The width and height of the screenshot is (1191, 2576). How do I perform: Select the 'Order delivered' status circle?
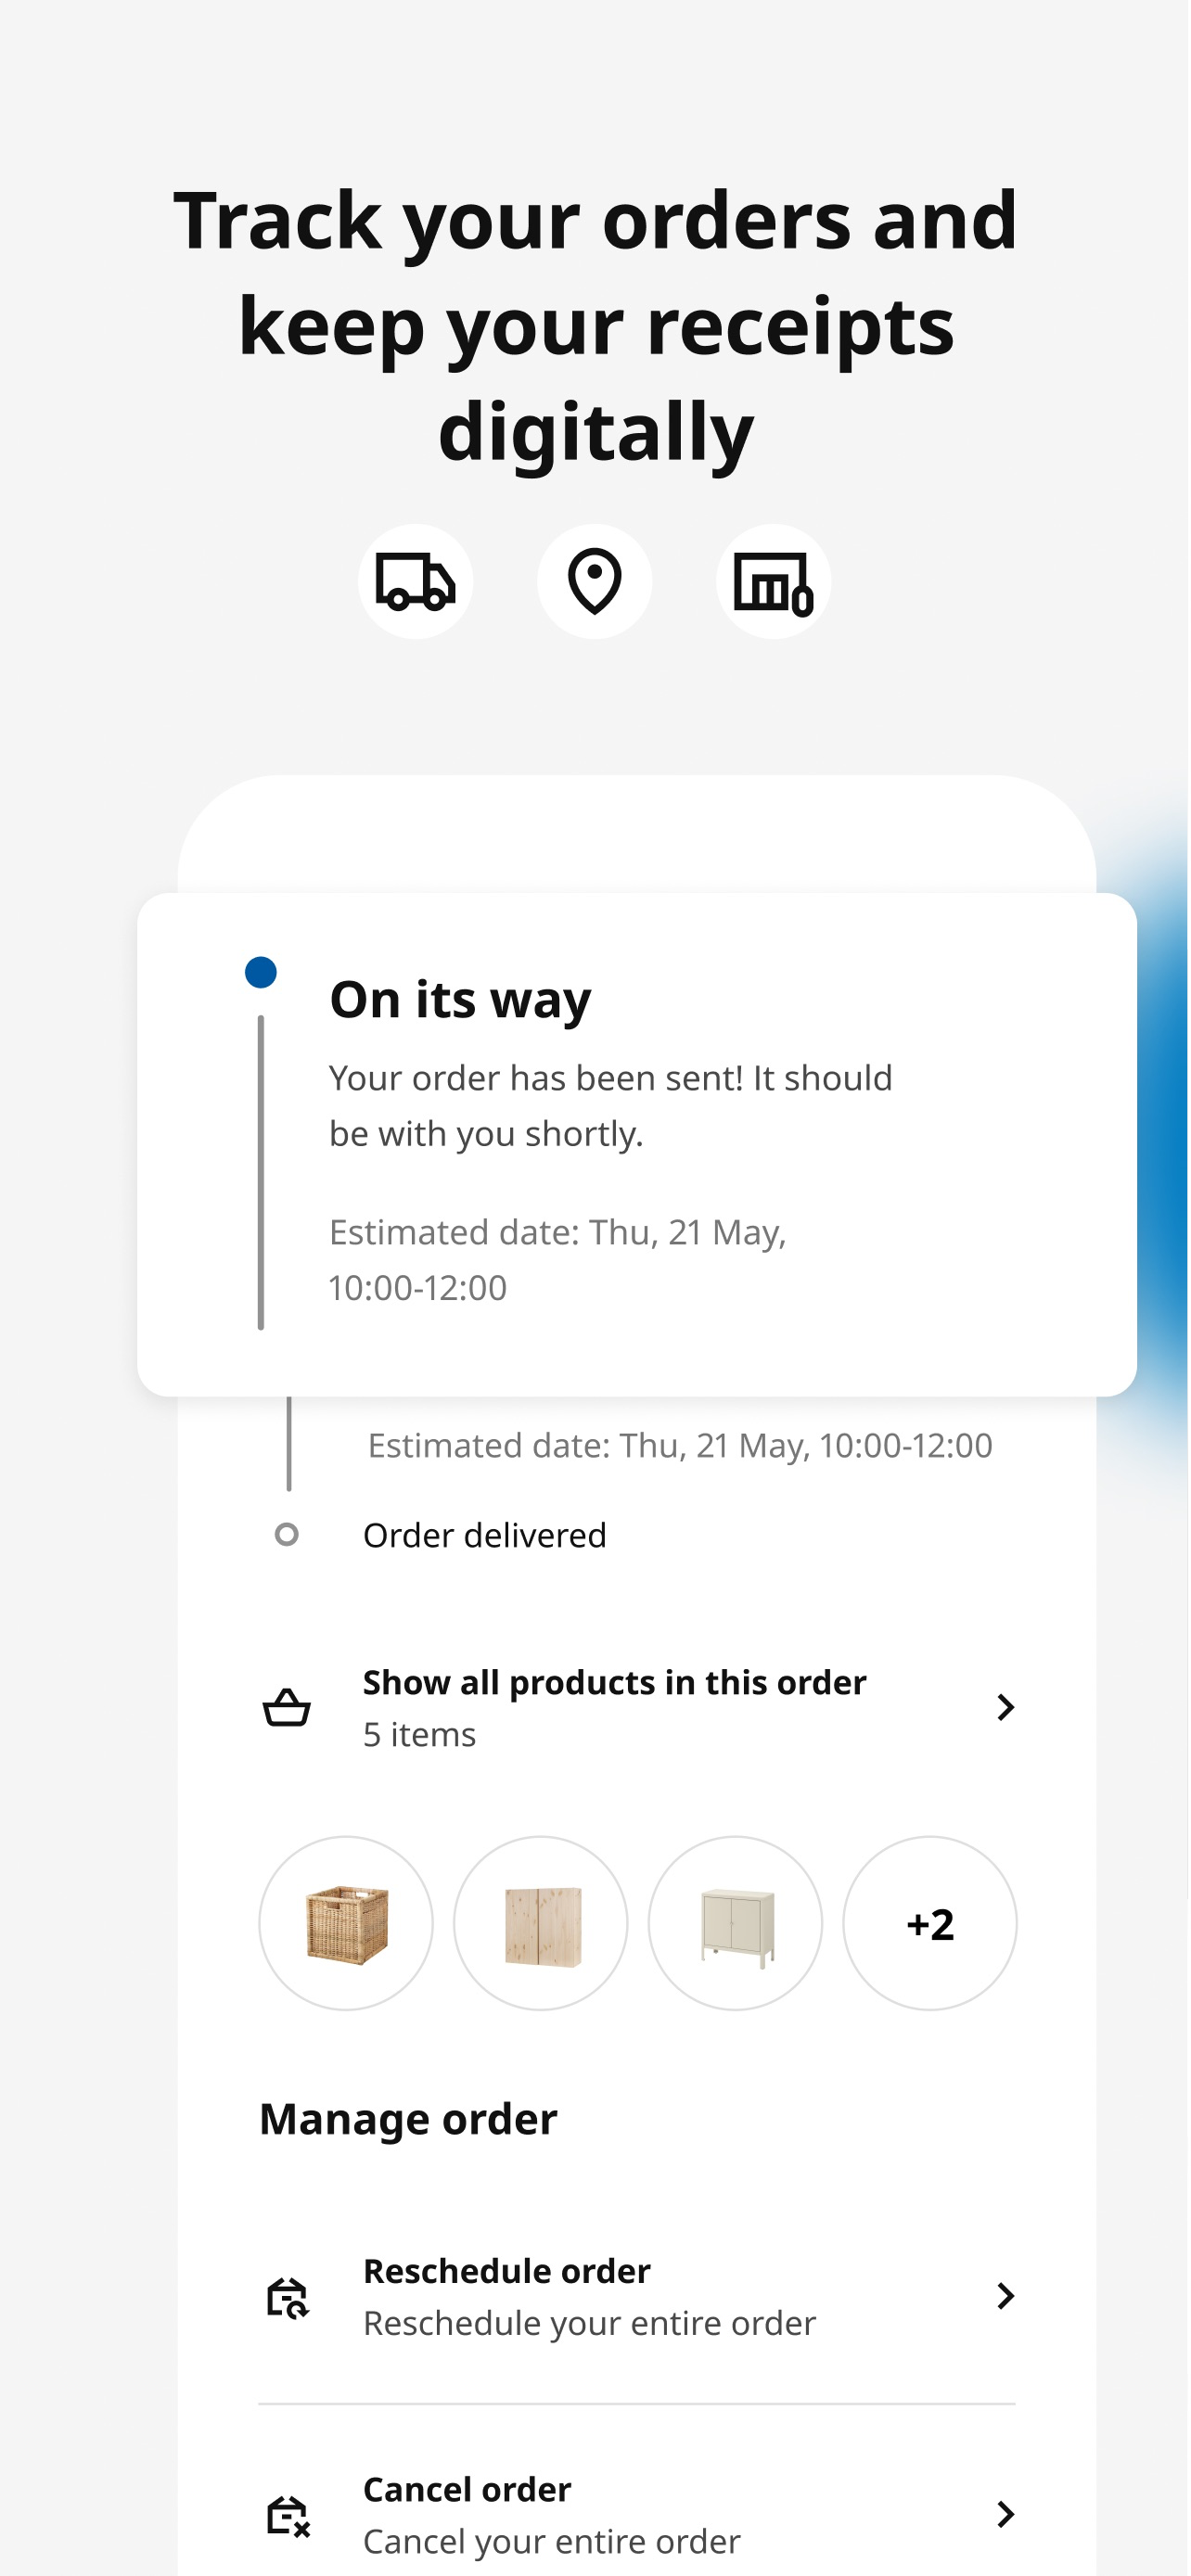pyautogui.click(x=288, y=1533)
